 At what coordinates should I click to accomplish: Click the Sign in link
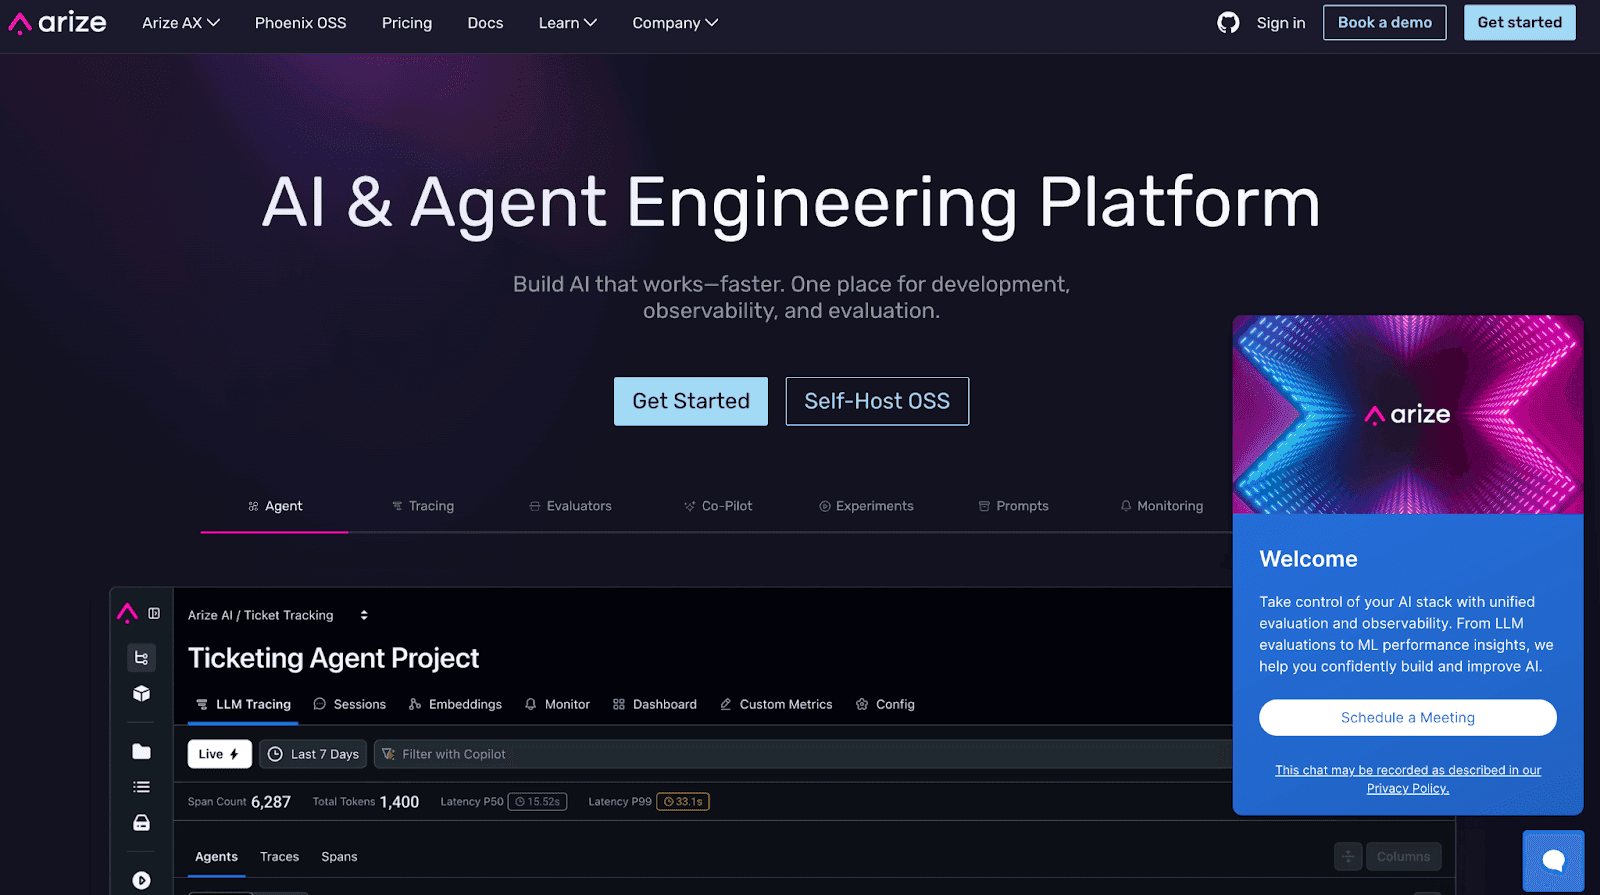[x=1280, y=22]
